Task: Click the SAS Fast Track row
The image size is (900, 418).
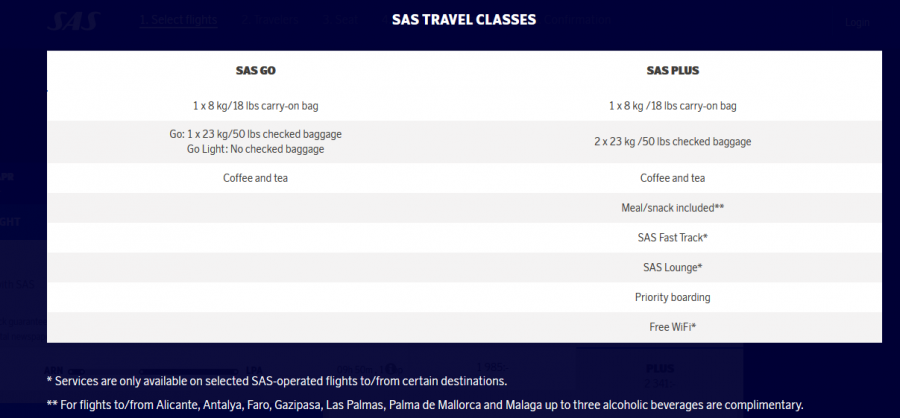Action: [673, 238]
